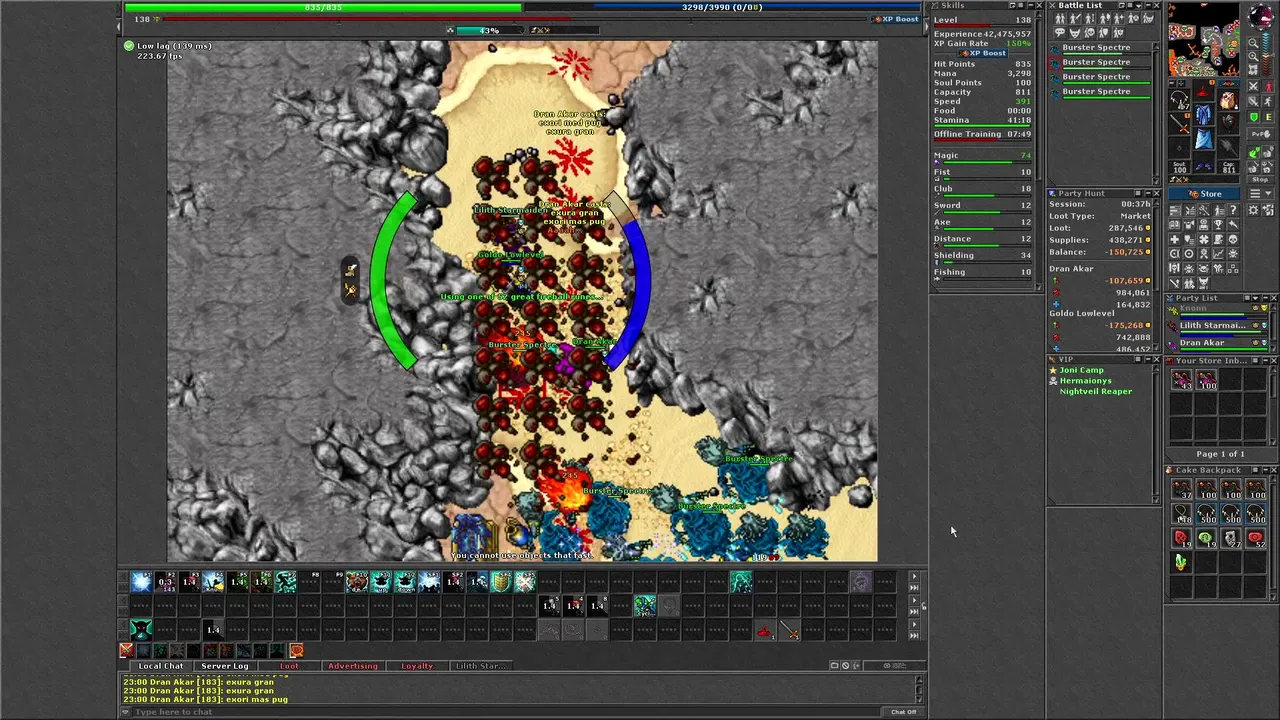The width and height of the screenshot is (1280, 720).
Task: Select Lilith Starmai... in Party List
Action: pyautogui.click(x=1218, y=328)
